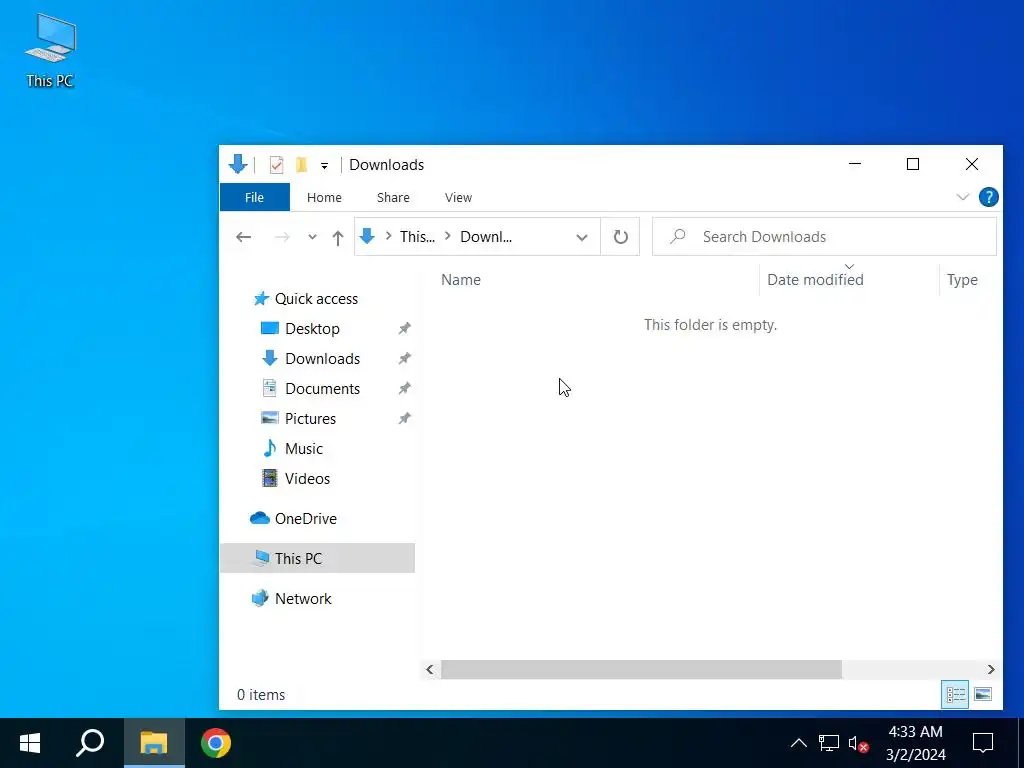
Task: Click the horizontal scrollbar thumb
Action: [x=641, y=669]
